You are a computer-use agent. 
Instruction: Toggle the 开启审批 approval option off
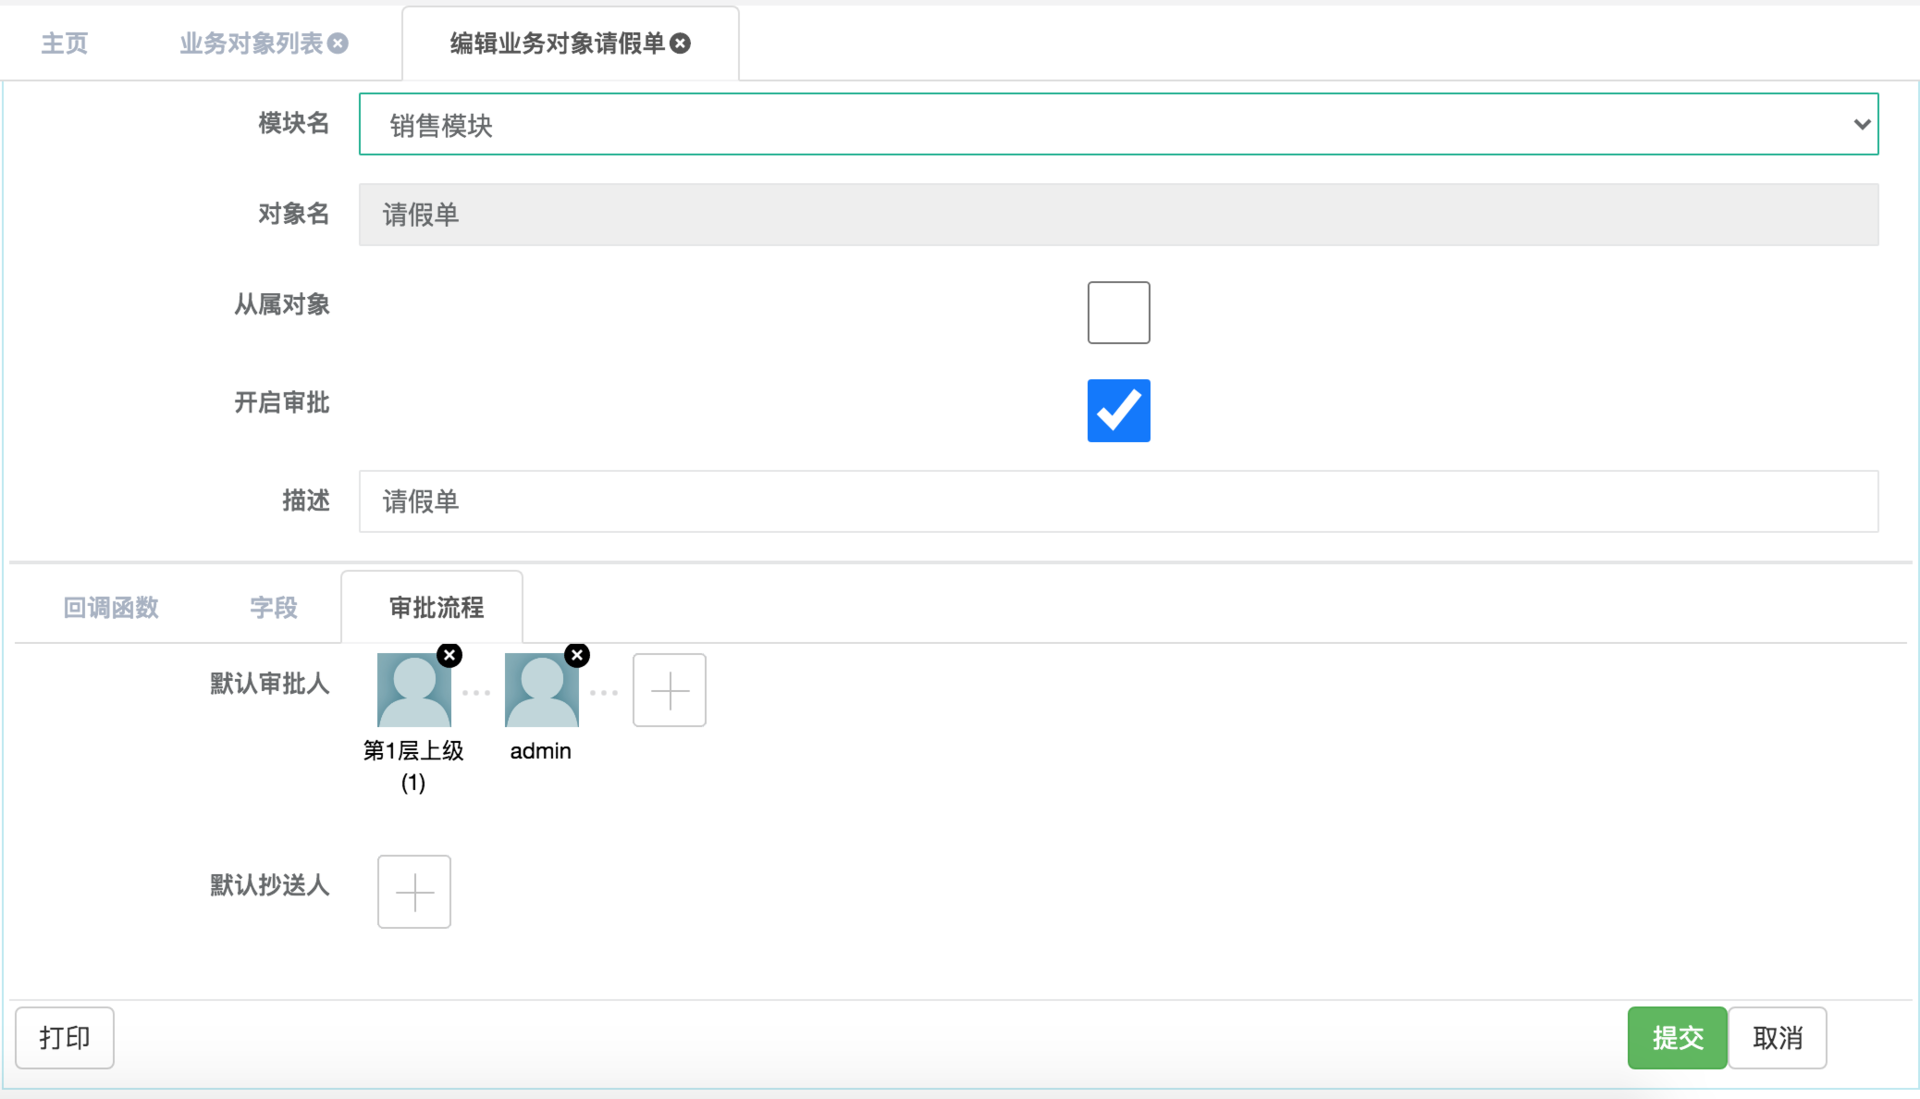tap(1118, 410)
